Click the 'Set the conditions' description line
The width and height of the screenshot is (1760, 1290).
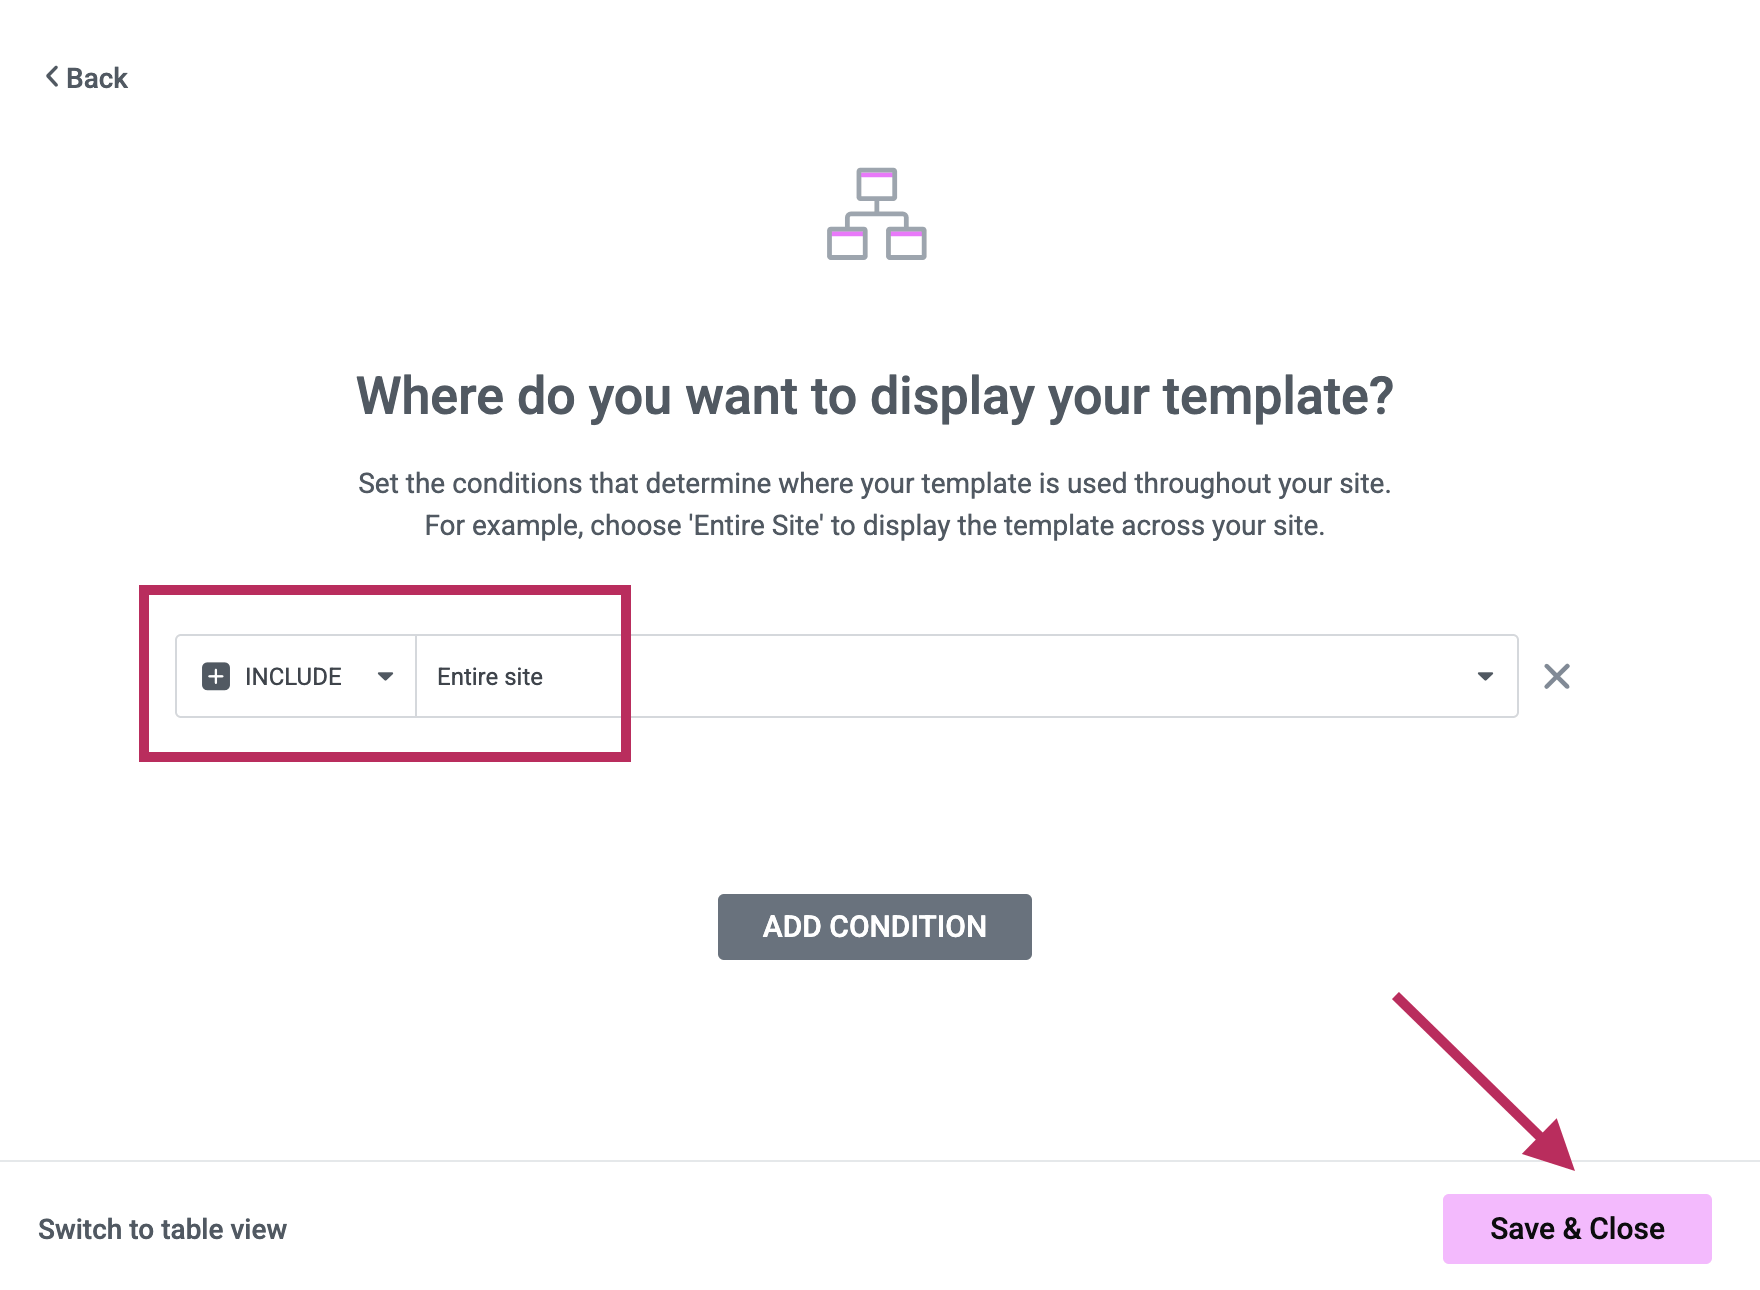pos(874,484)
